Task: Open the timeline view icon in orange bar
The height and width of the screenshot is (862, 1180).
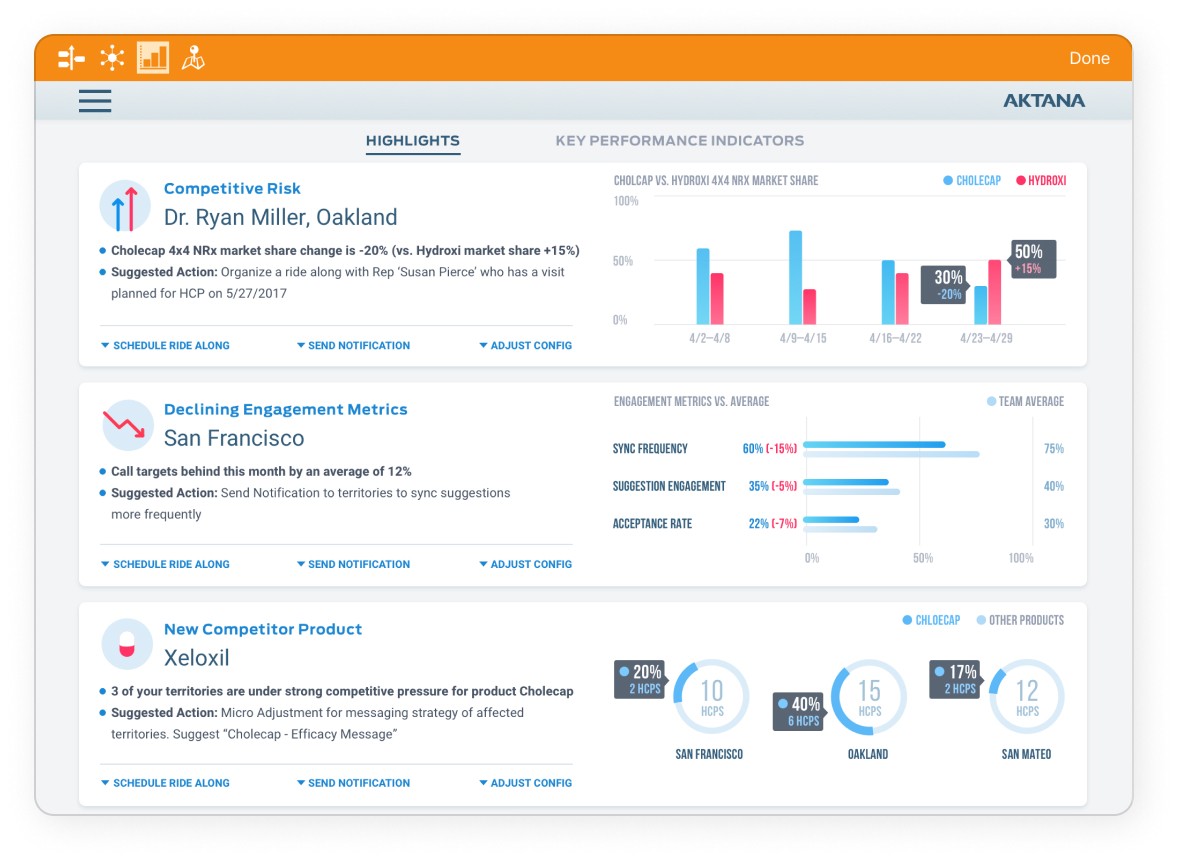Action: [x=71, y=58]
